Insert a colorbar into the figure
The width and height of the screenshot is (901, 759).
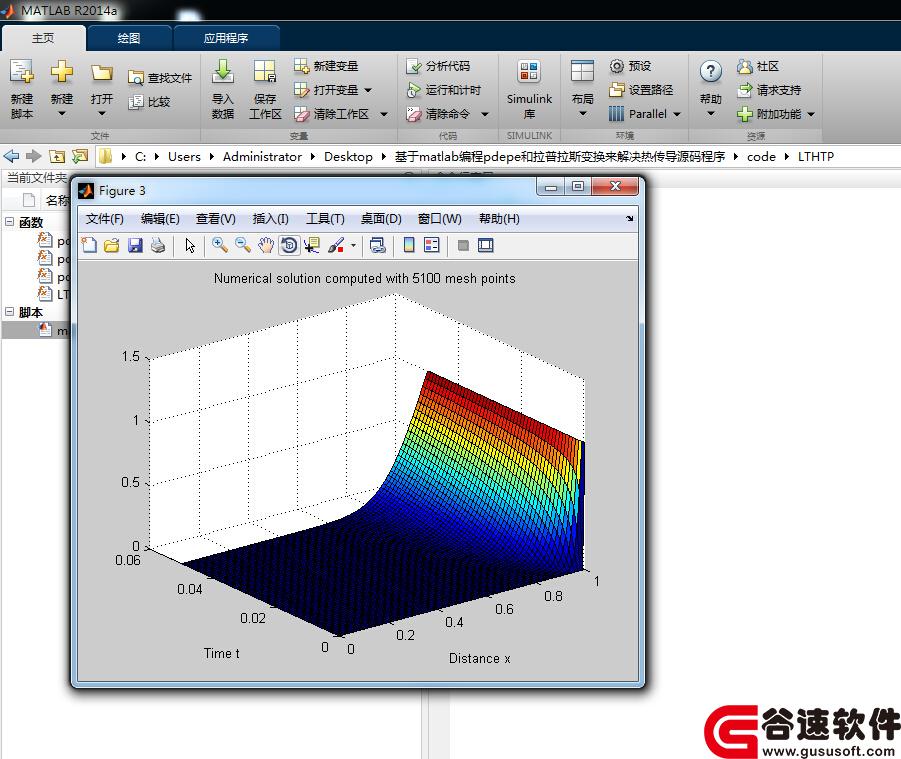tap(409, 245)
